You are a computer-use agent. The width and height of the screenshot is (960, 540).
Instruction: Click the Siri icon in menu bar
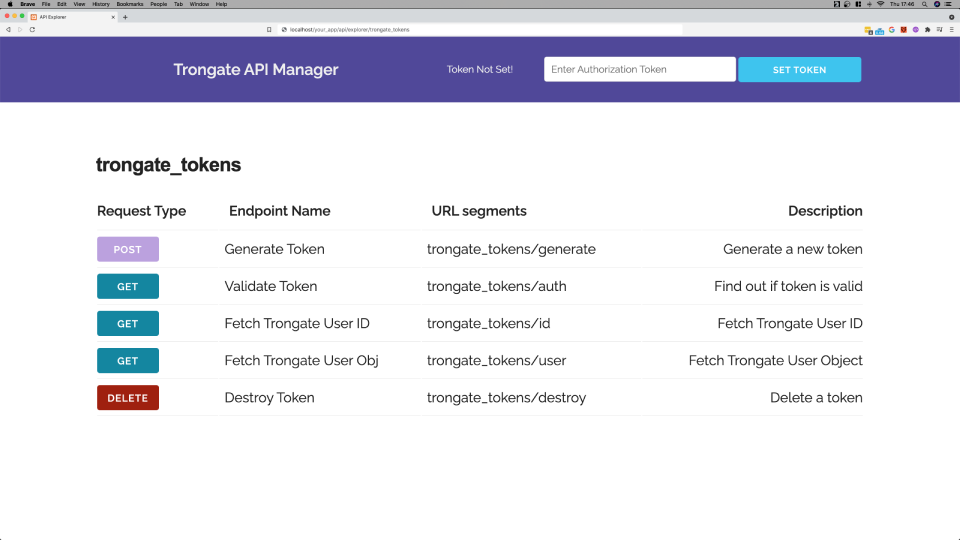(937, 4)
